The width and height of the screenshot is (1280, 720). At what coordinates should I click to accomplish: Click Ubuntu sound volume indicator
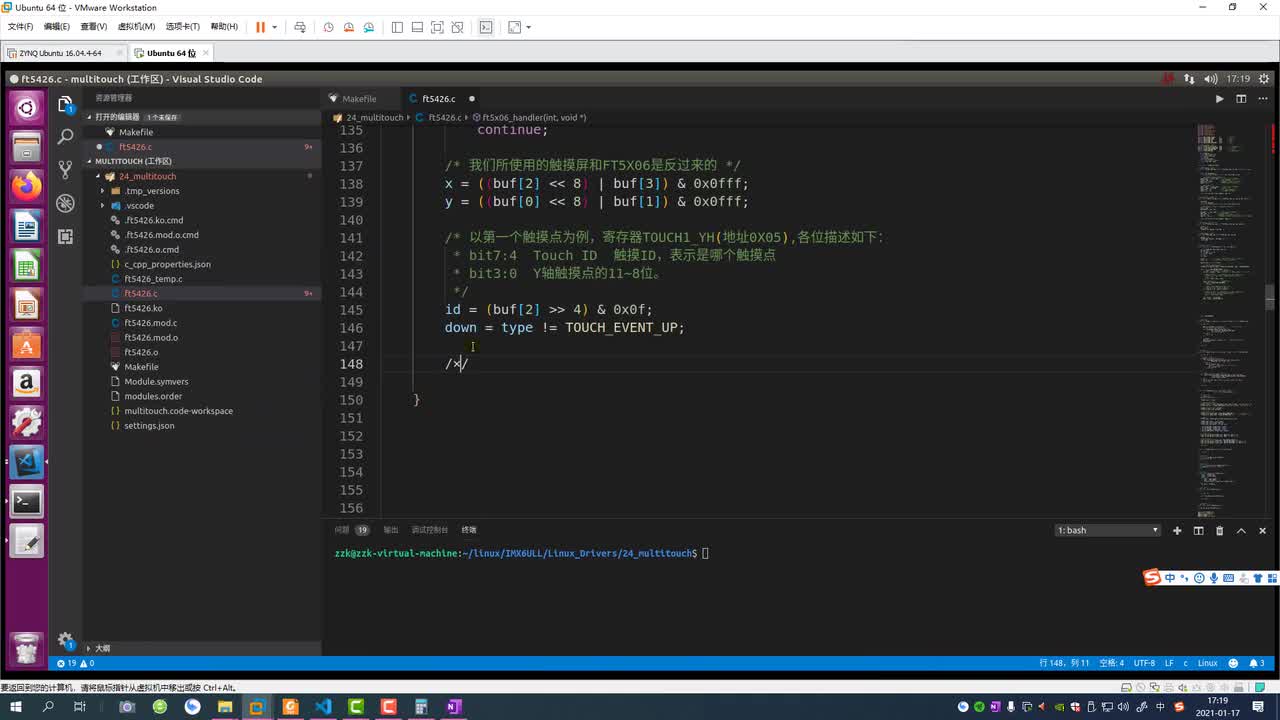[x=1210, y=78]
